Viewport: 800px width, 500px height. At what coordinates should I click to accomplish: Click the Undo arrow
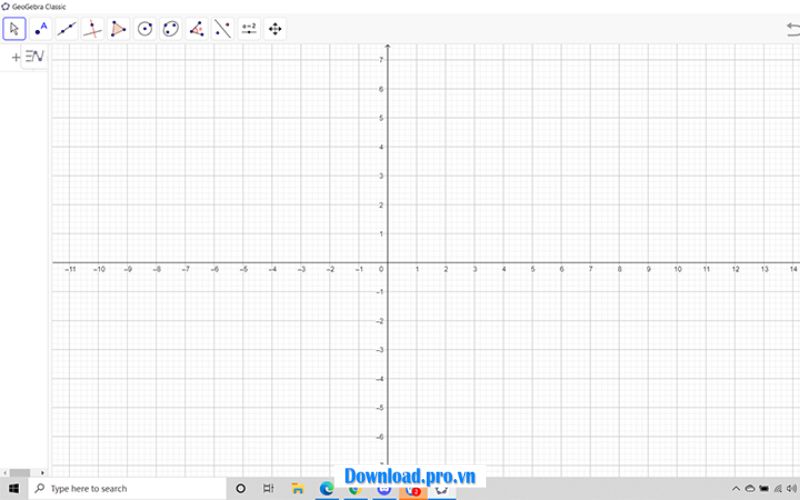click(793, 30)
